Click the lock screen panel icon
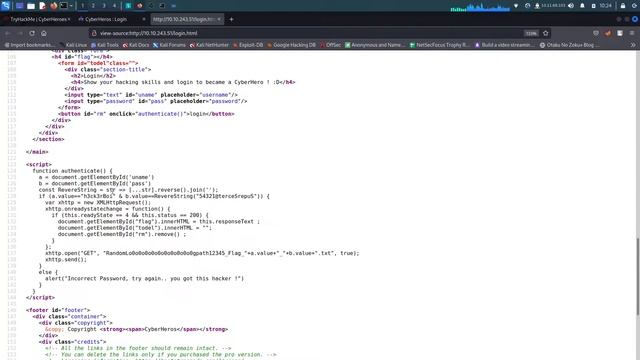This screenshot has width=640, height=360. (x=623, y=6)
